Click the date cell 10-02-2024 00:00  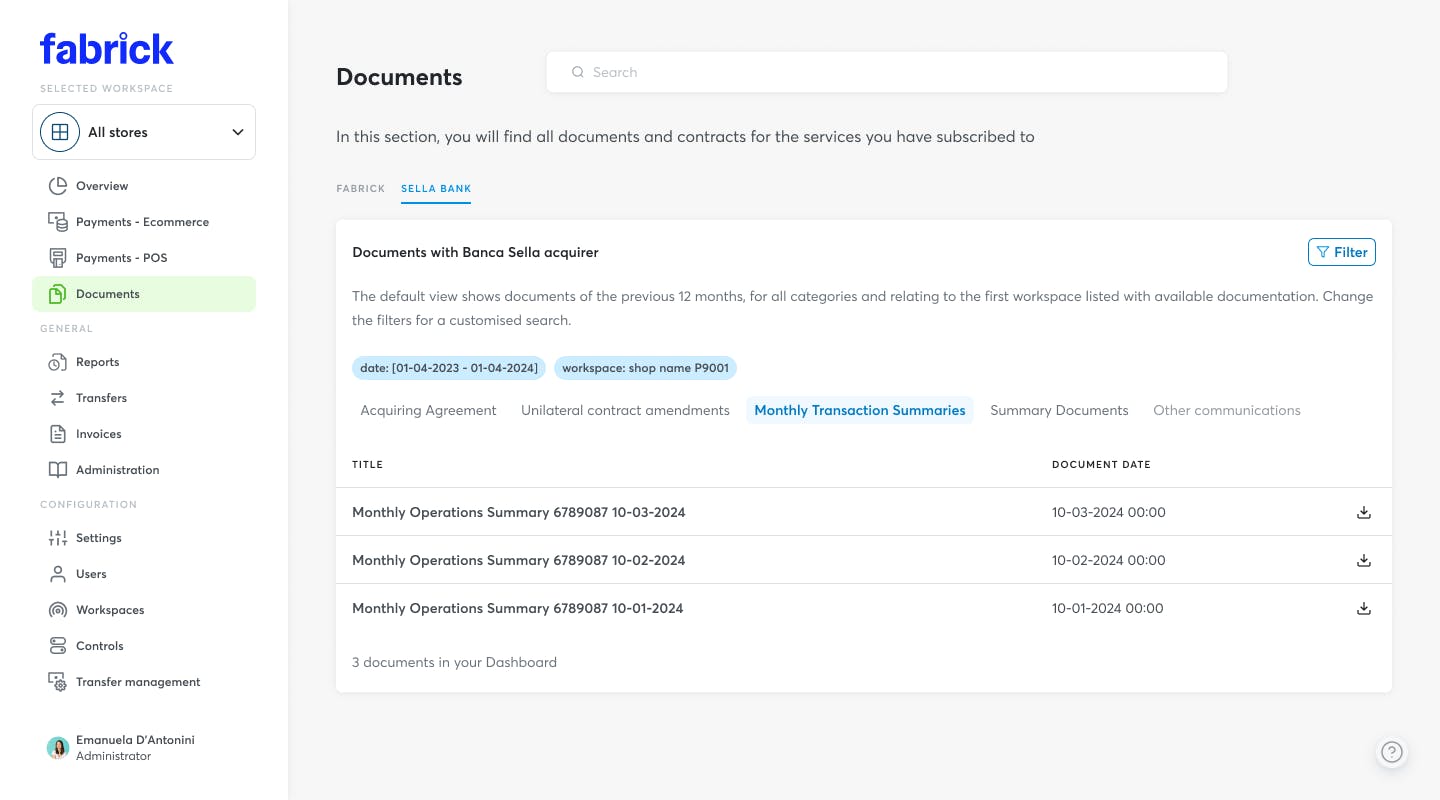tap(1109, 560)
